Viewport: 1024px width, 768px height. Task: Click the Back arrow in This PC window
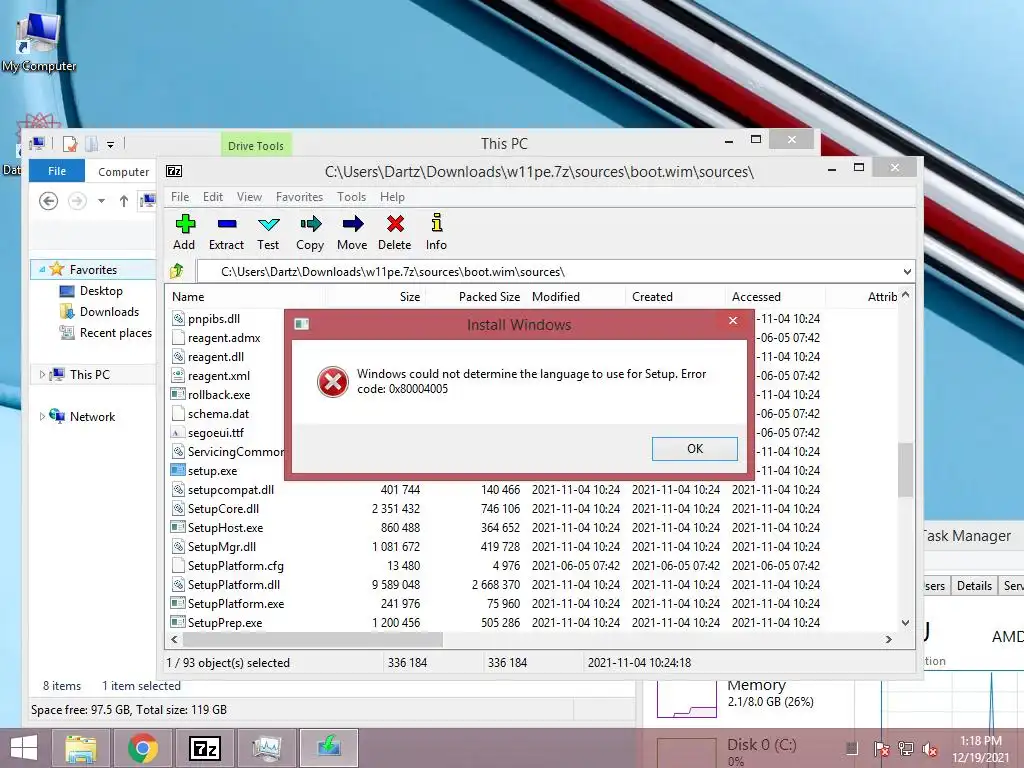(x=48, y=200)
